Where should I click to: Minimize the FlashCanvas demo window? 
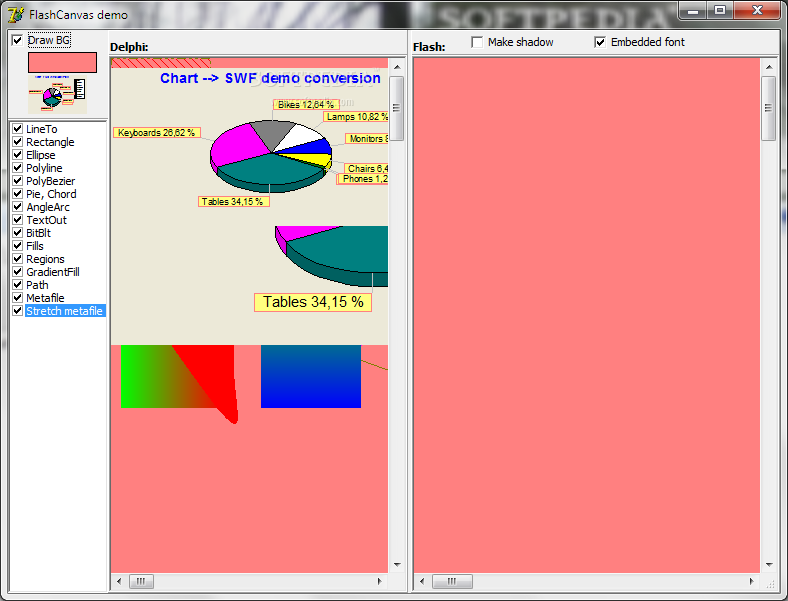[693, 10]
